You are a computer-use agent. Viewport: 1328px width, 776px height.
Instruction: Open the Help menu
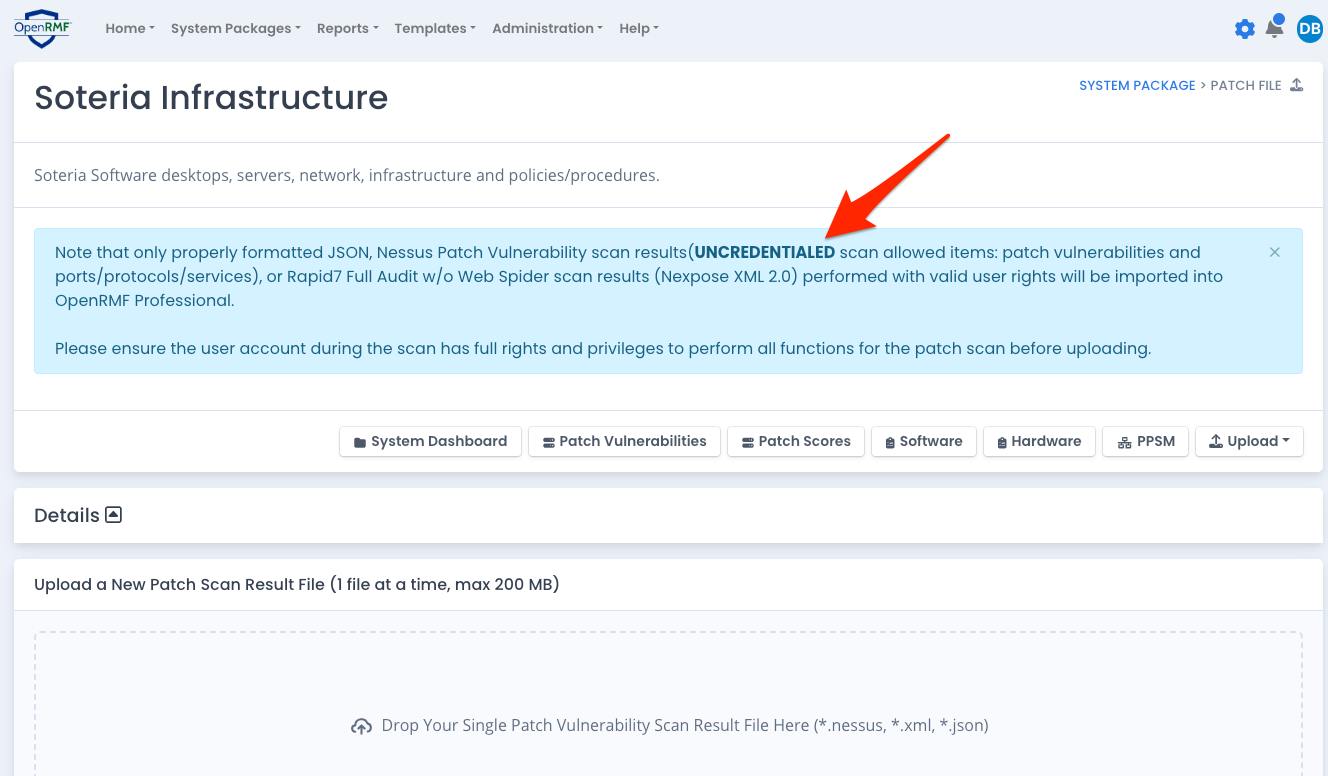639,28
